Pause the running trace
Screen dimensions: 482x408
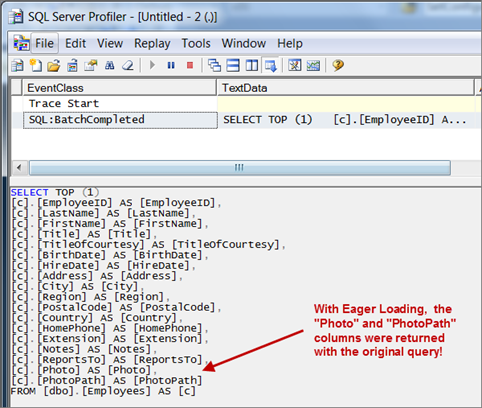[171, 65]
